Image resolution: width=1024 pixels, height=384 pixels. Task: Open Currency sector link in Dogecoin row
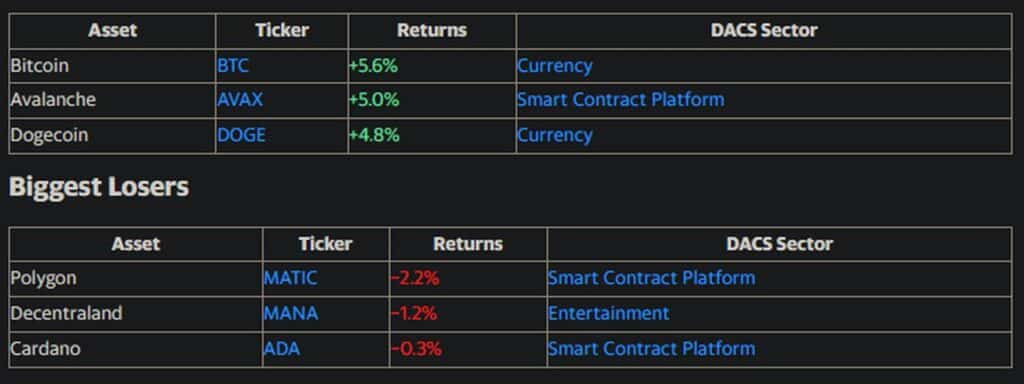click(554, 135)
